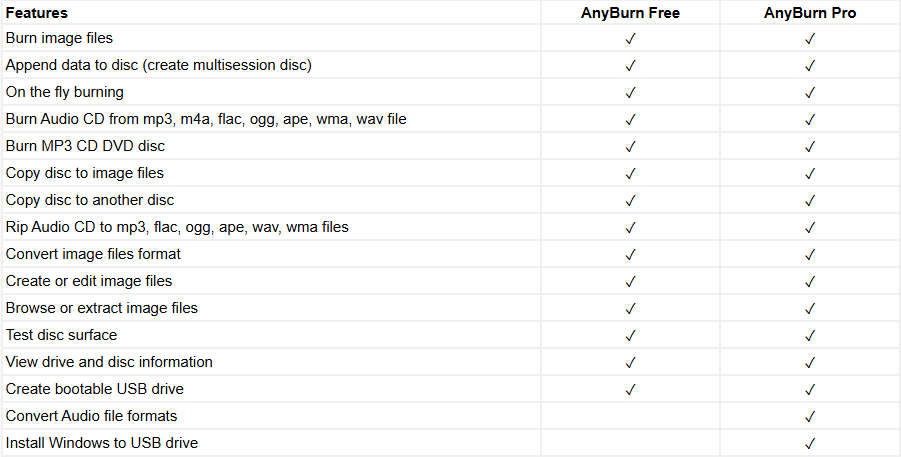This screenshot has height=457, width=901.
Task: Click the Rip Audio CD feature text
Action: click(x=177, y=227)
